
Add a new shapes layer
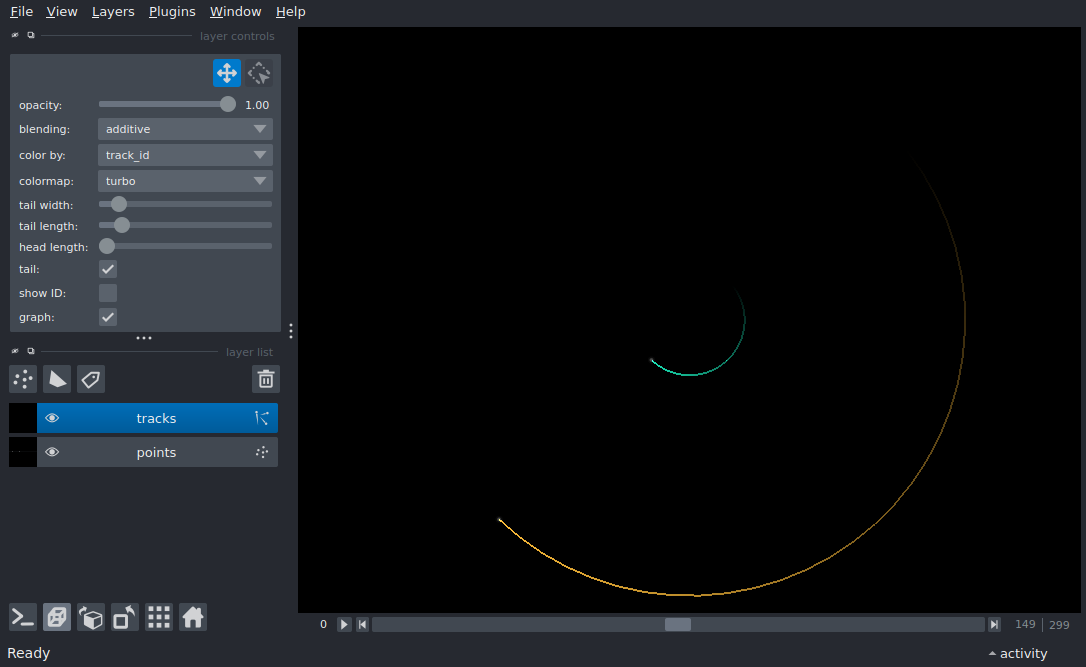pos(57,379)
